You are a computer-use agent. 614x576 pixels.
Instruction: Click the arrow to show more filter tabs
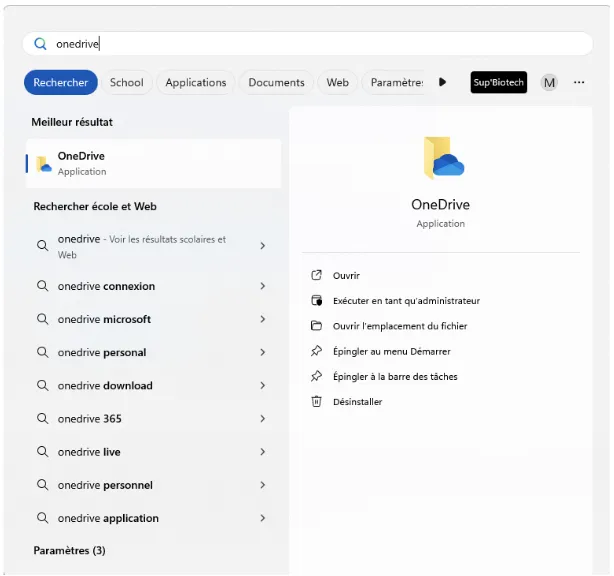442,82
